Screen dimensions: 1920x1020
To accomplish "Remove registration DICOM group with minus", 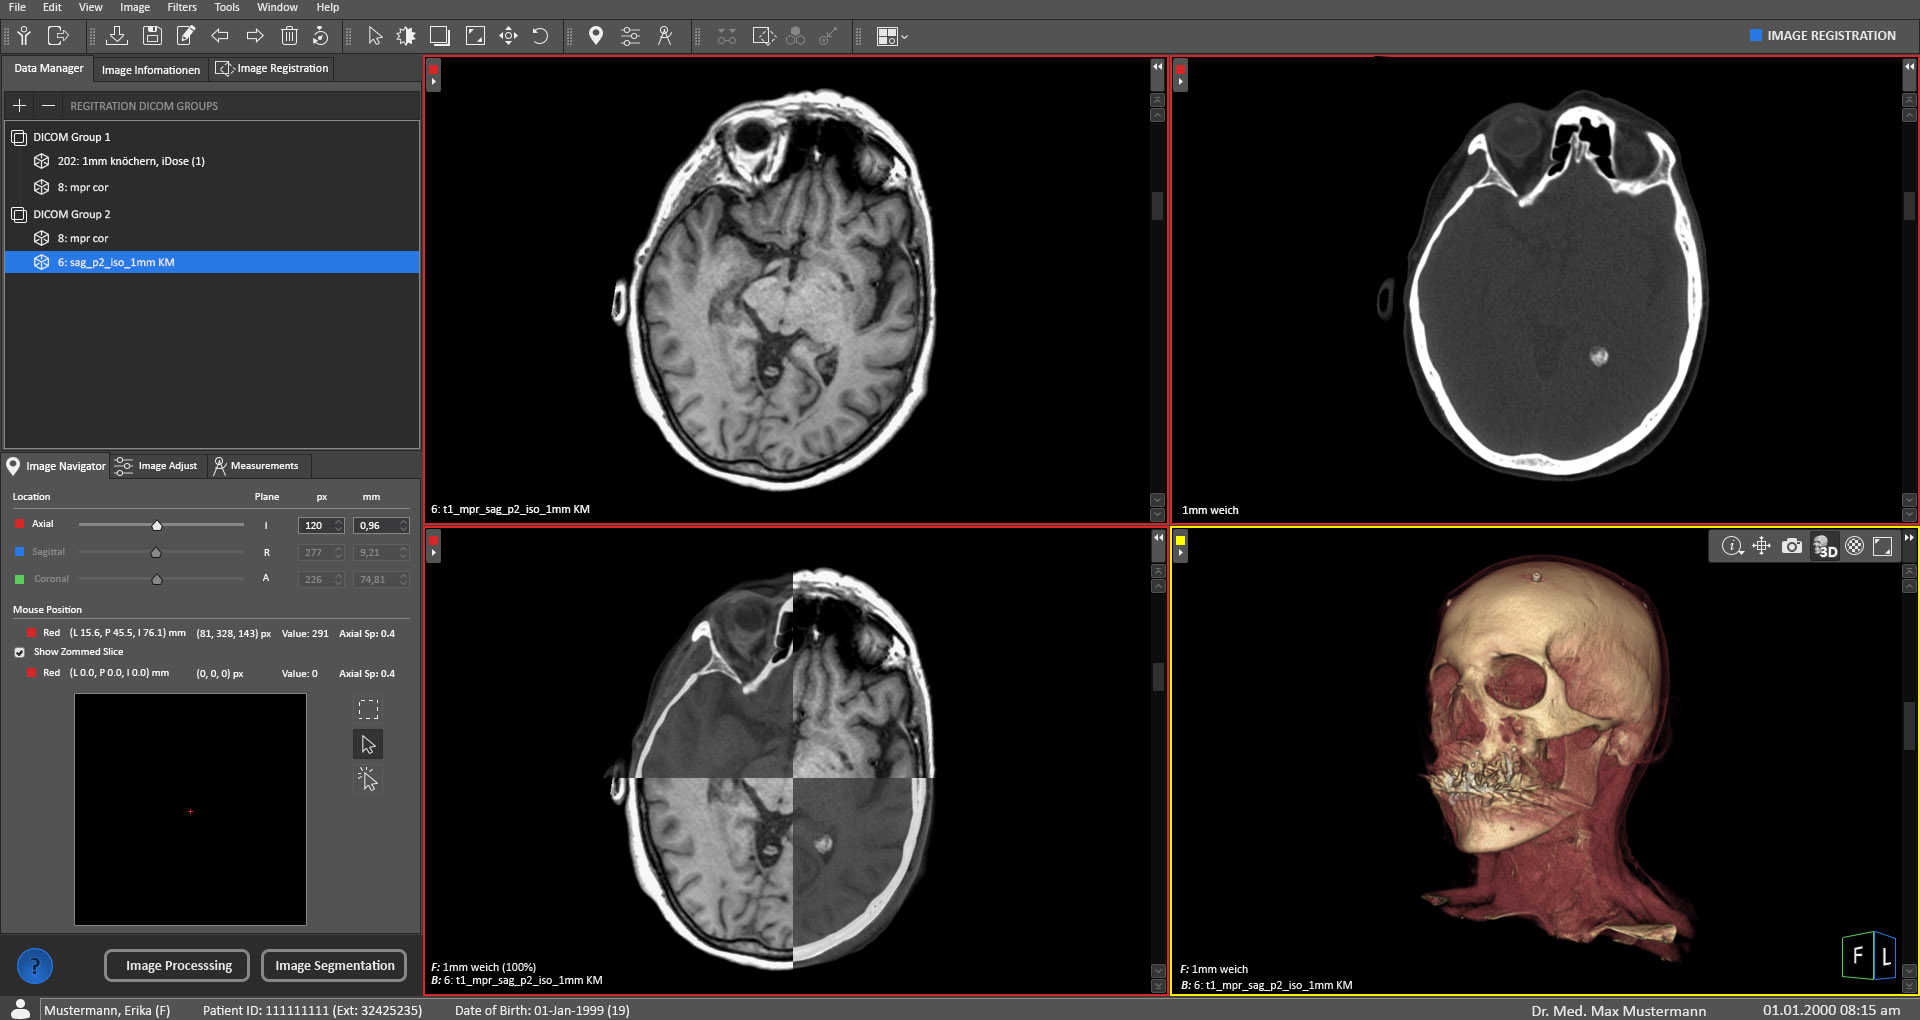I will pyautogui.click(x=48, y=105).
